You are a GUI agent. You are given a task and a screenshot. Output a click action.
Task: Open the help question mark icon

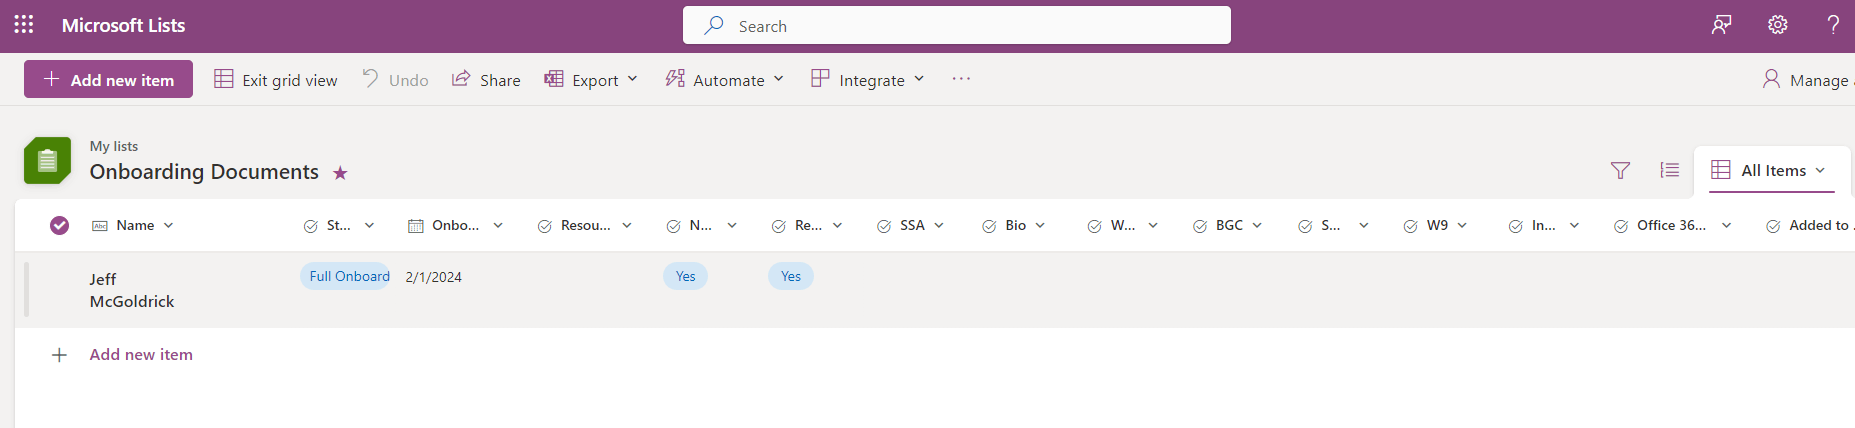(x=1832, y=25)
